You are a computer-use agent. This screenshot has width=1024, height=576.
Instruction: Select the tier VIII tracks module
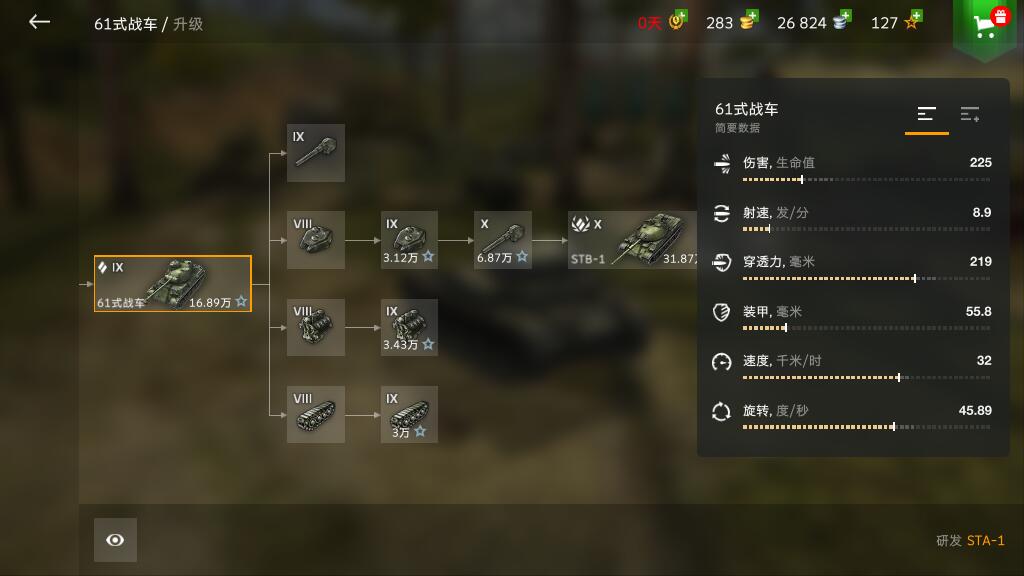coord(315,414)
